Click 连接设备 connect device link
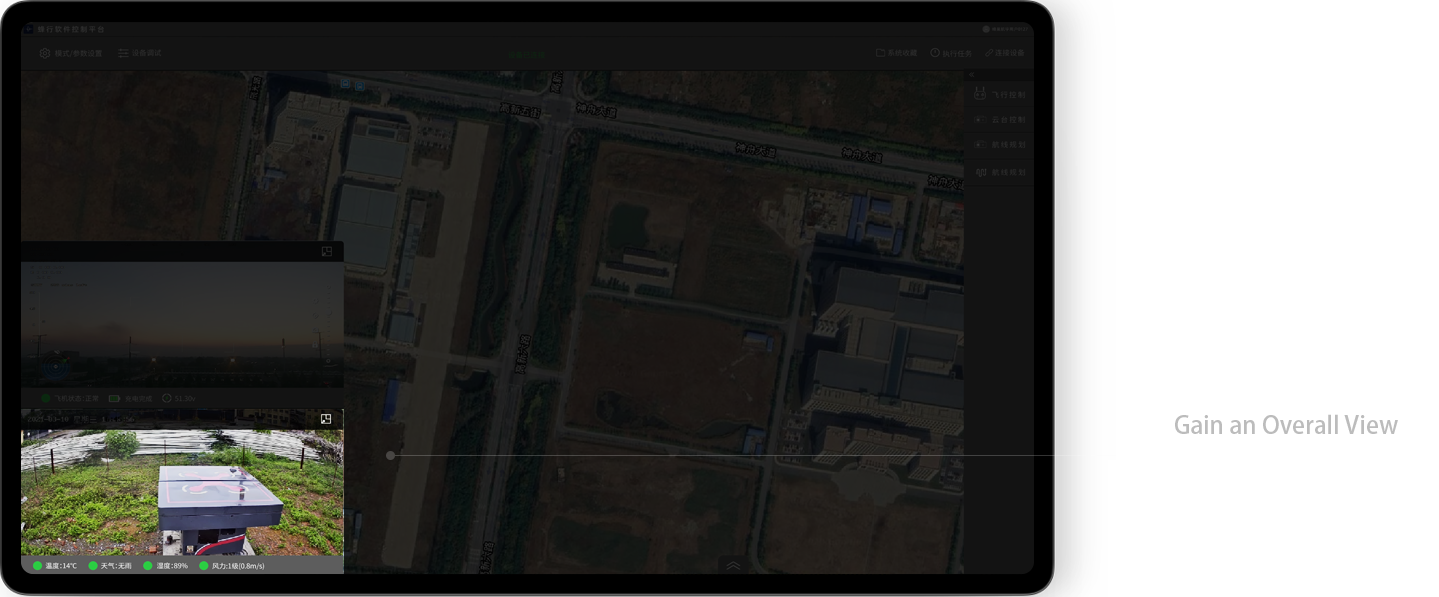The width and height of the screenshot is (1439, 597). coord(1004,53)
